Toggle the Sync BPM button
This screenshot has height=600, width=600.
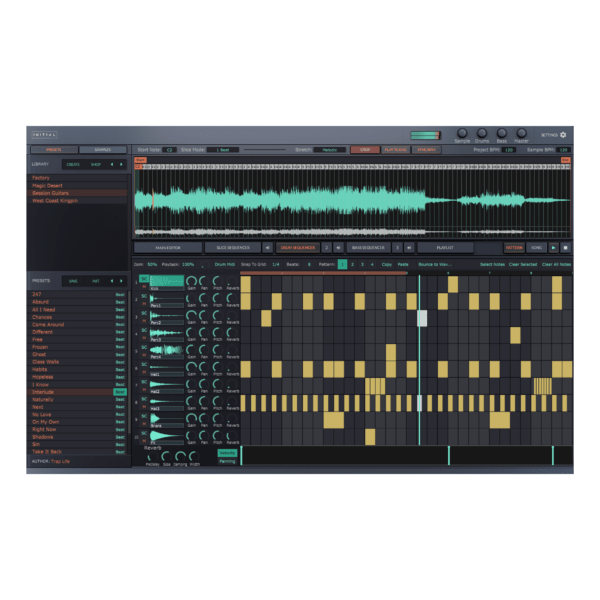click(x=426, y=150)
